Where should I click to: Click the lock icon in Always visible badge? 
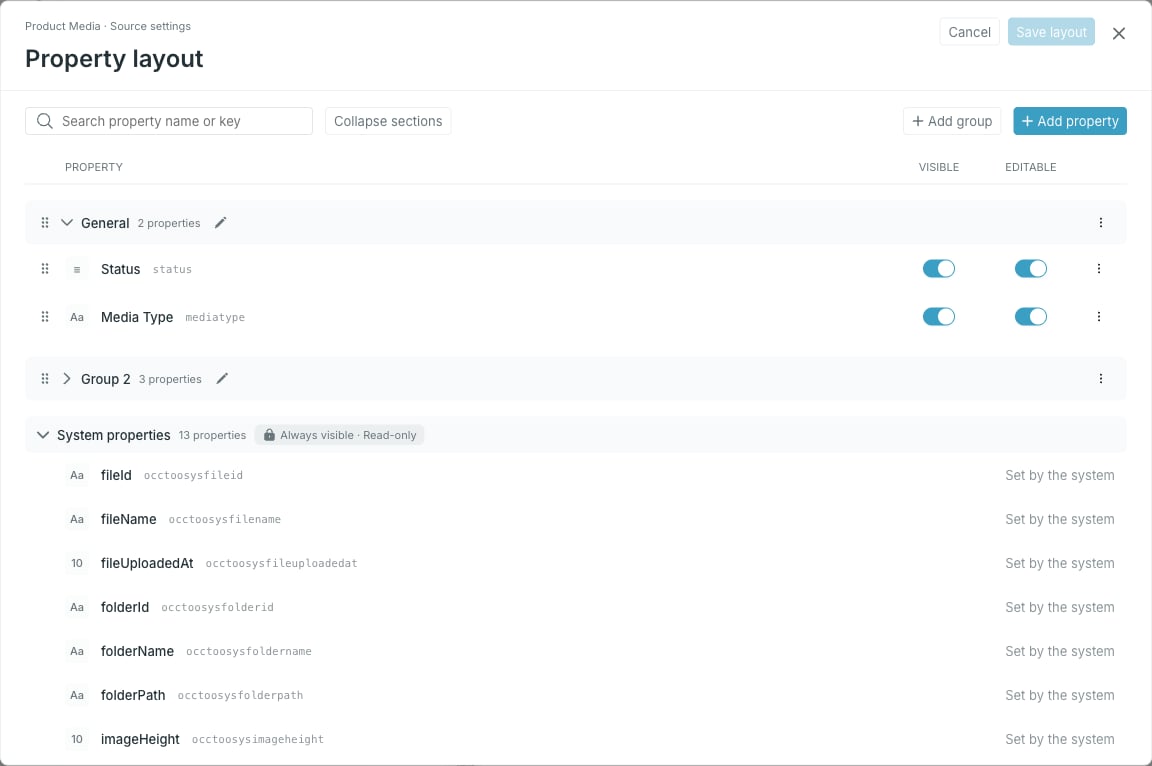[x=269, y=435]
